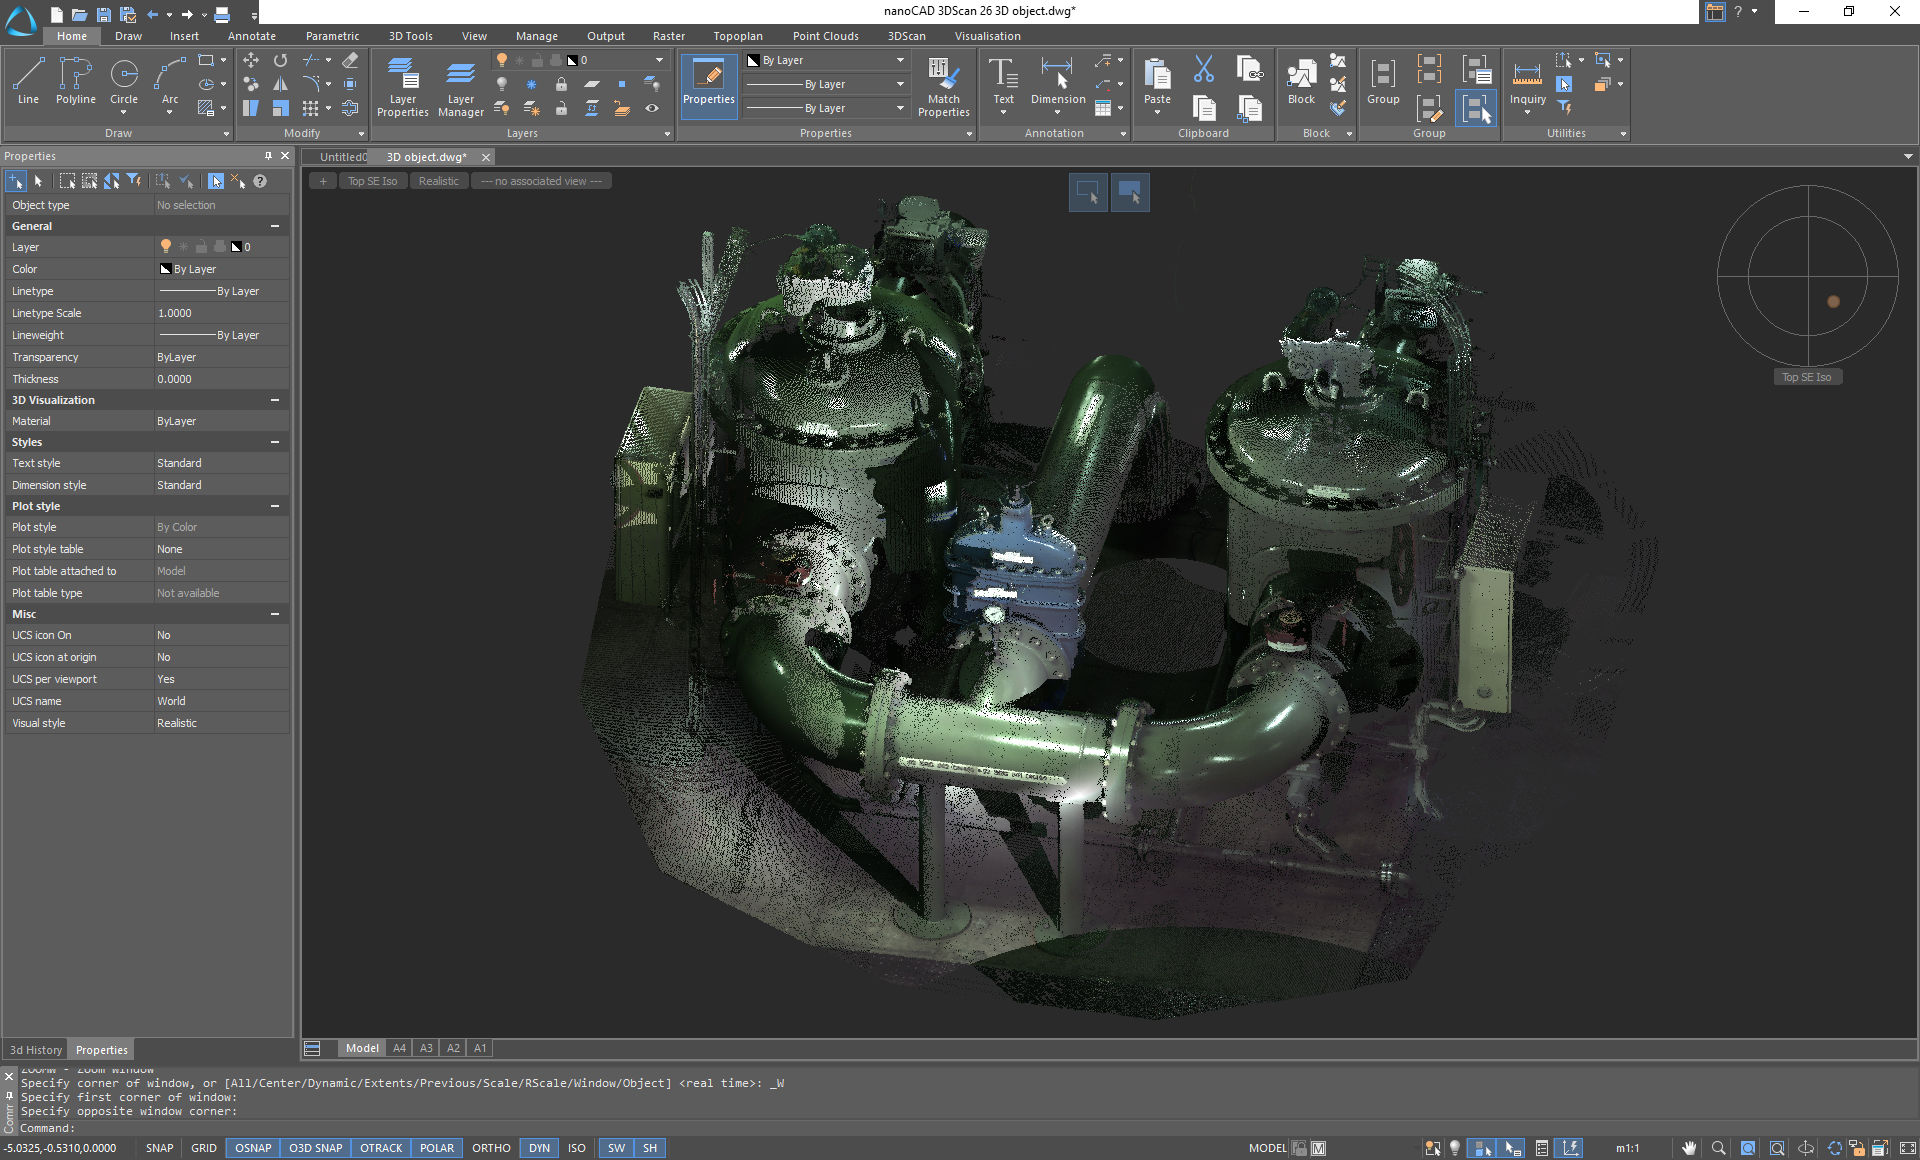
Task: Click the Top SE Iso viewport button
Action: point(372,181)
